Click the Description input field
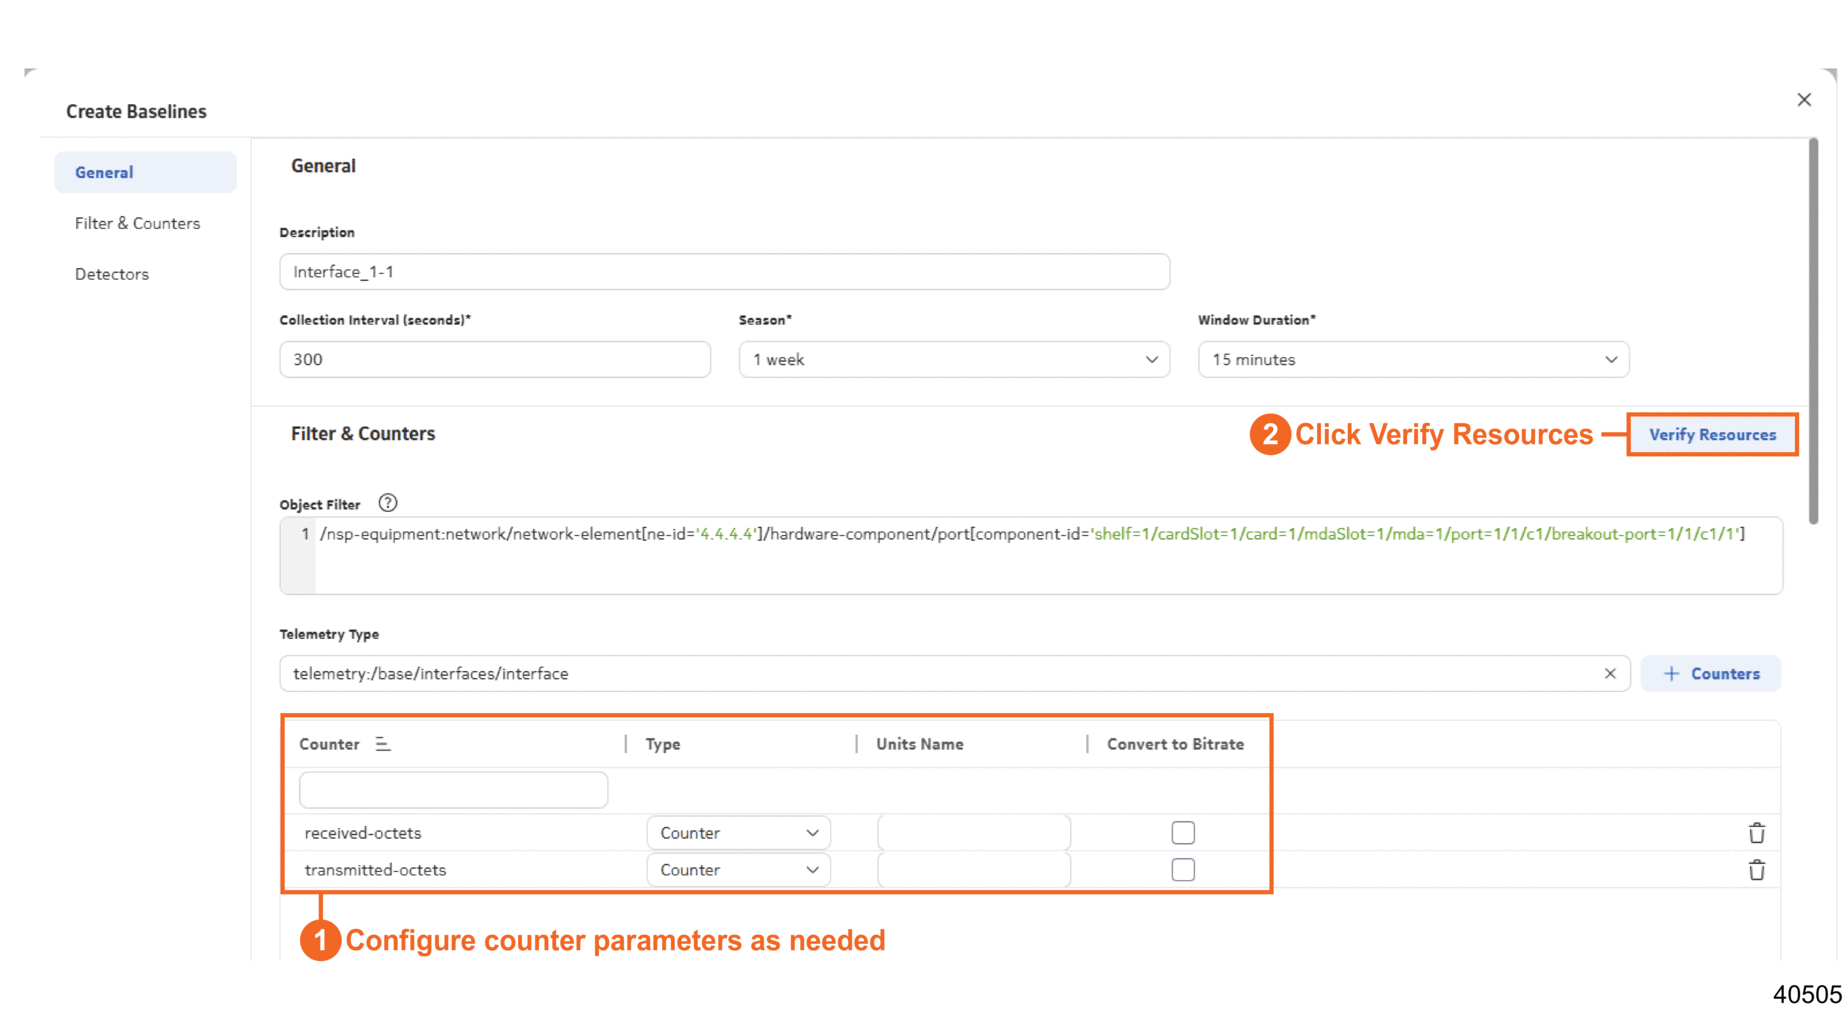 [724, 272]
